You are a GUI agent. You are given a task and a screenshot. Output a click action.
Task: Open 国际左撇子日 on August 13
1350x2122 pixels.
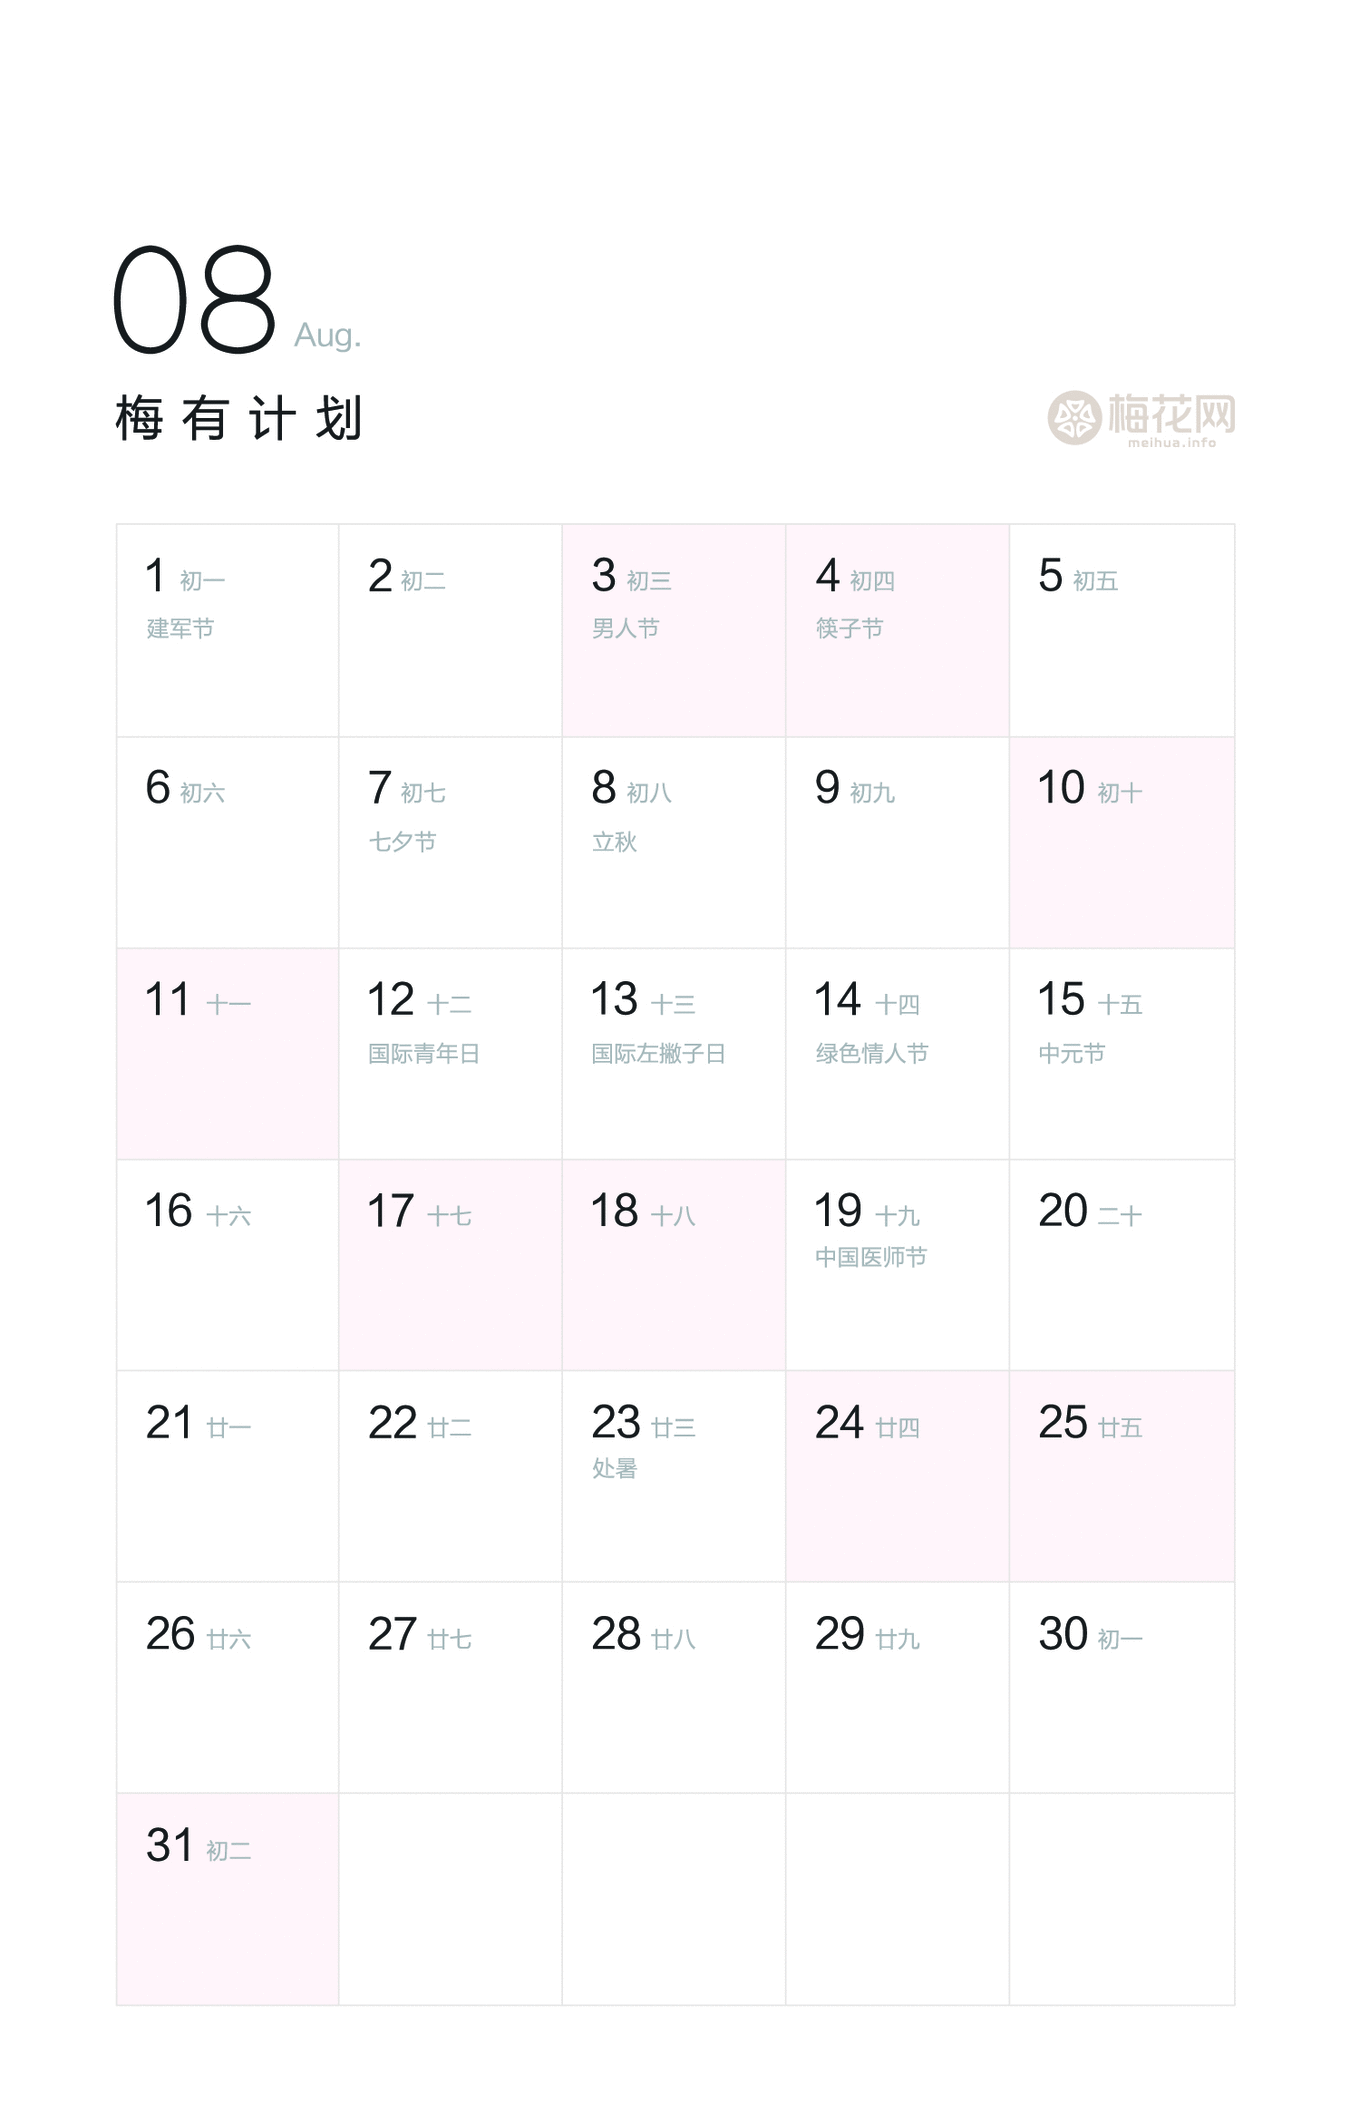click(x=658, y=1054)
